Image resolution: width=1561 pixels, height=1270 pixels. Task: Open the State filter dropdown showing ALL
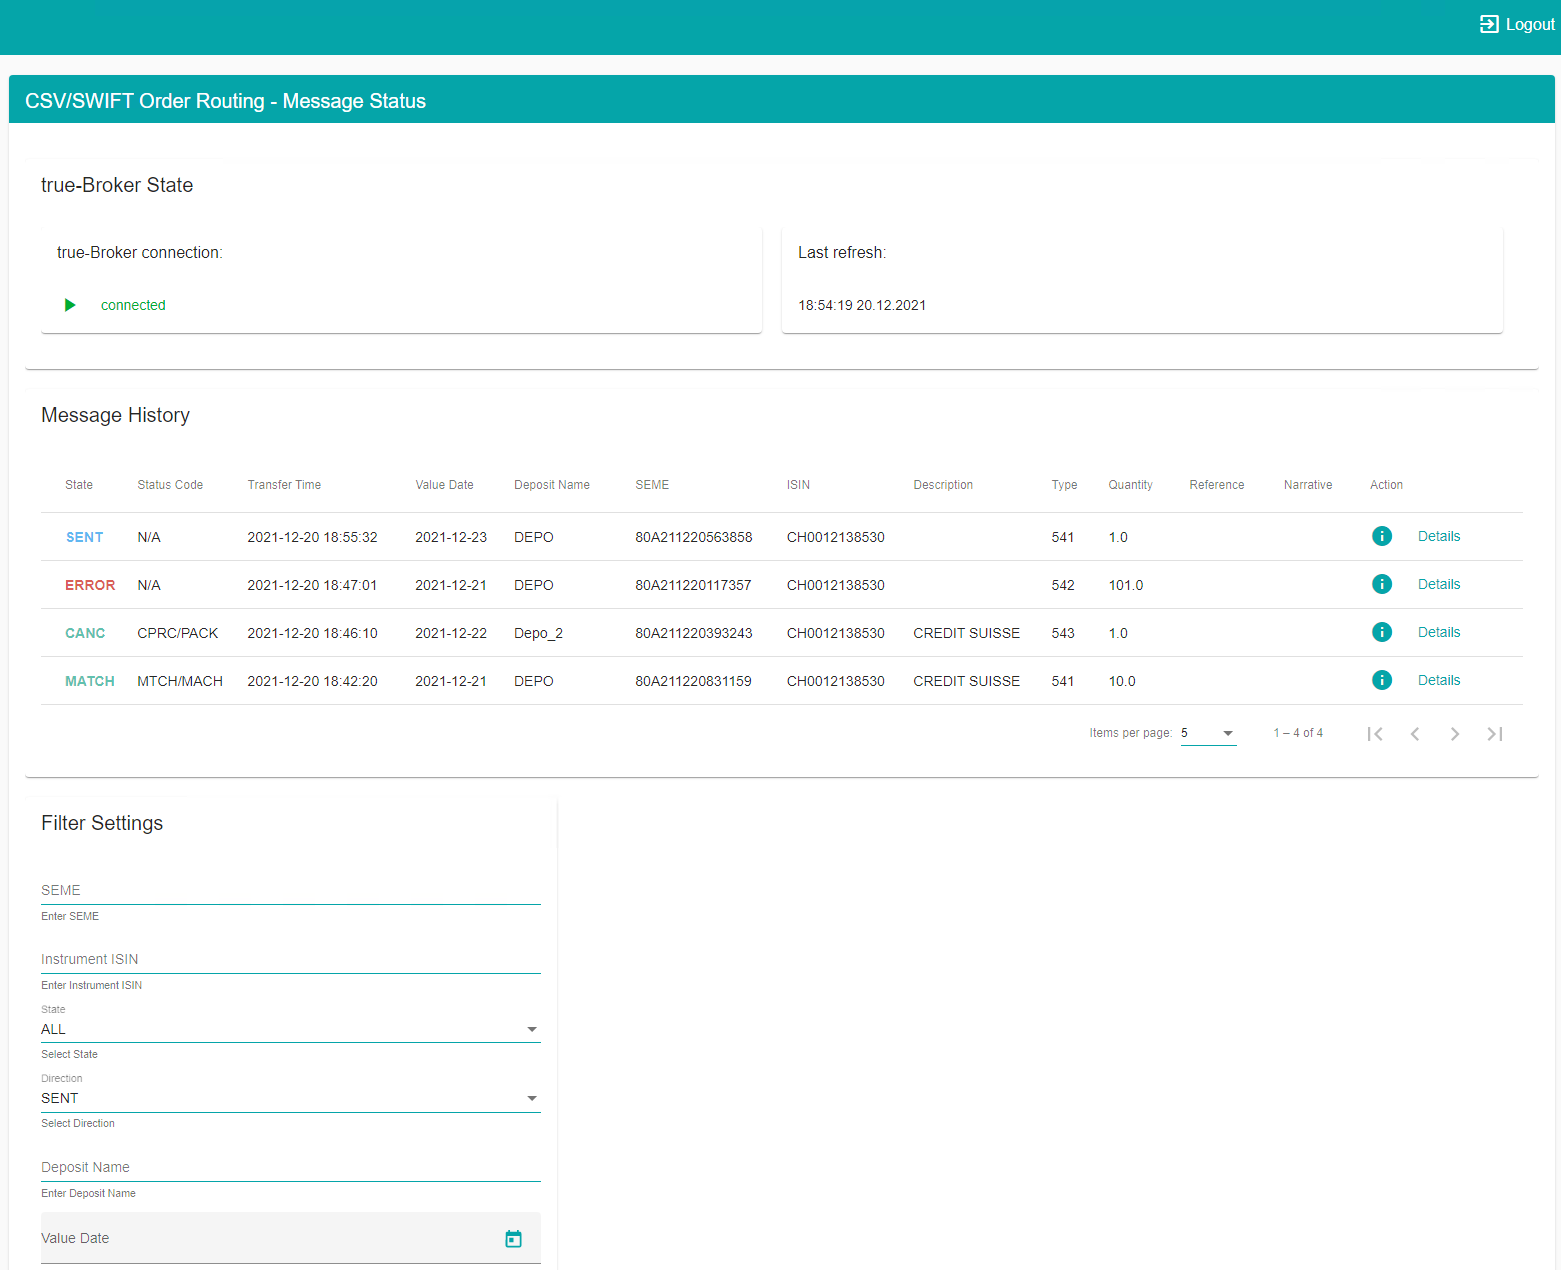coord(290,1029)
